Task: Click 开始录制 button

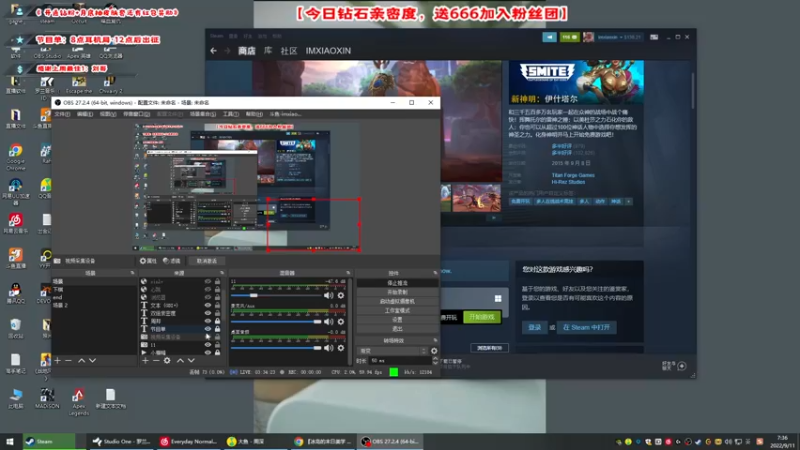Action: point(397,292)
